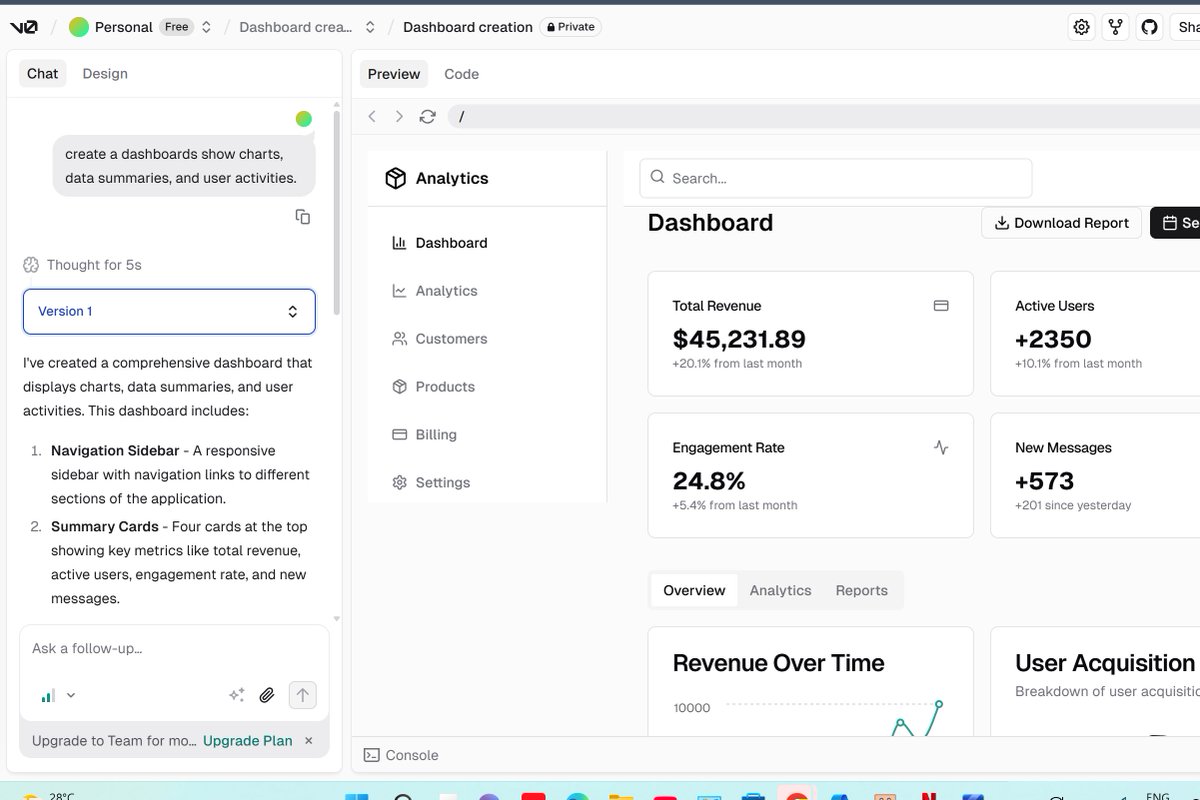Open the GitHub integration icon

(1149, 27)
